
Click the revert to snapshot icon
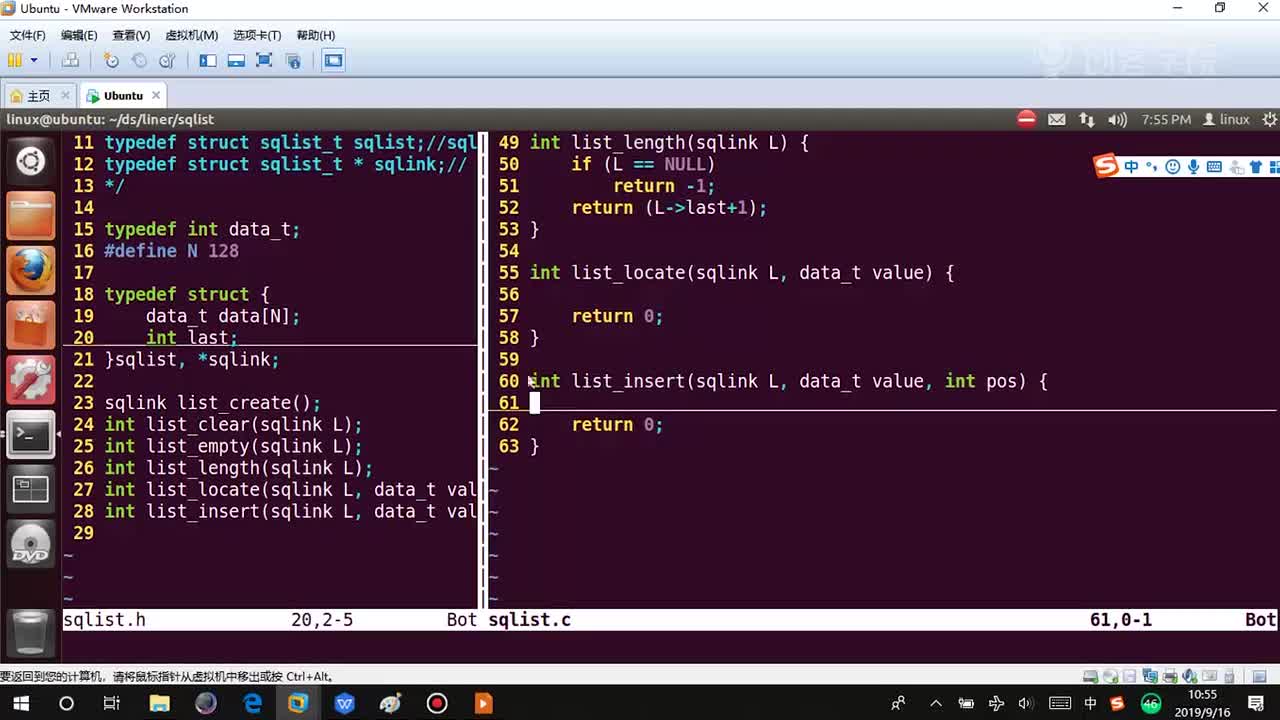139,60
